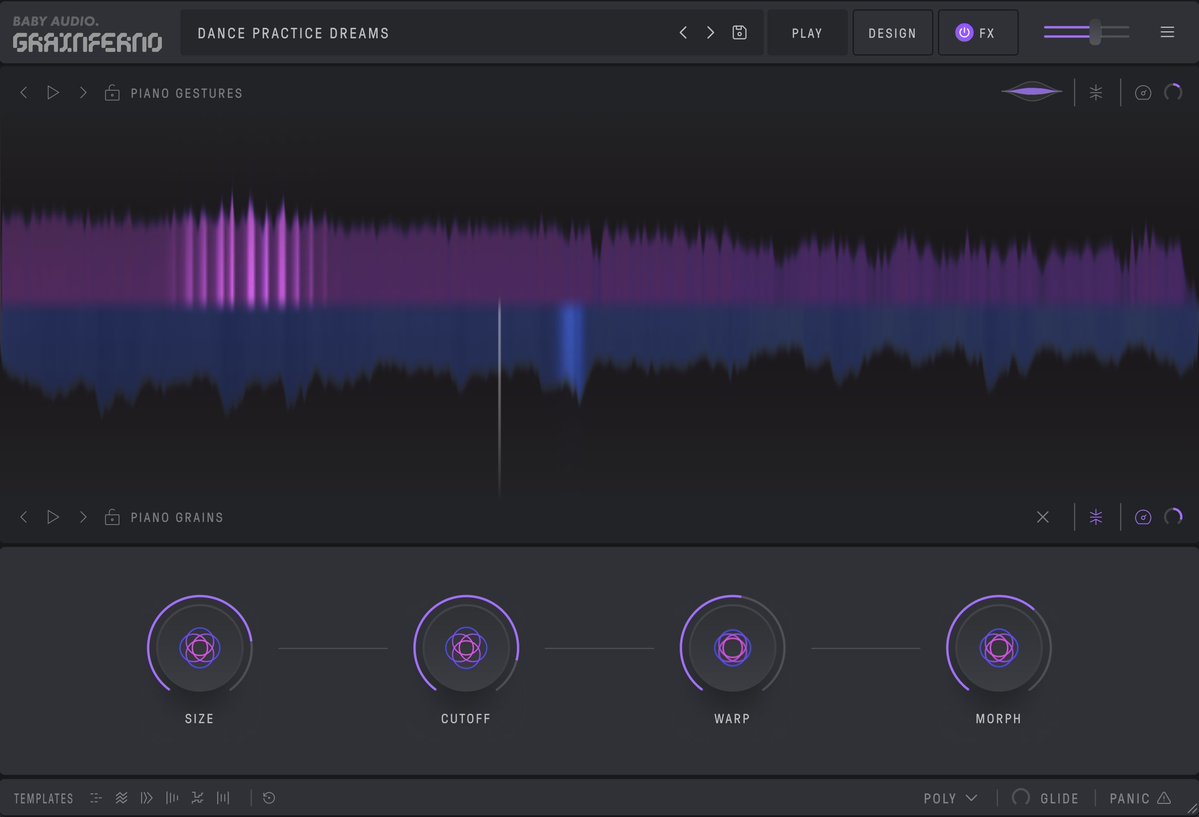Viewport: 1199px width, 817px height.
Task: Adjust the Piano Grains layer level knob
Action: [1173, 517]
